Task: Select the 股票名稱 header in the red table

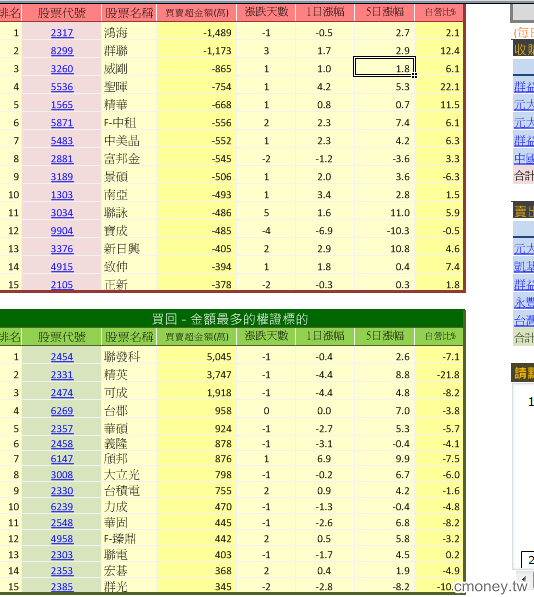Action: point(129,13)
